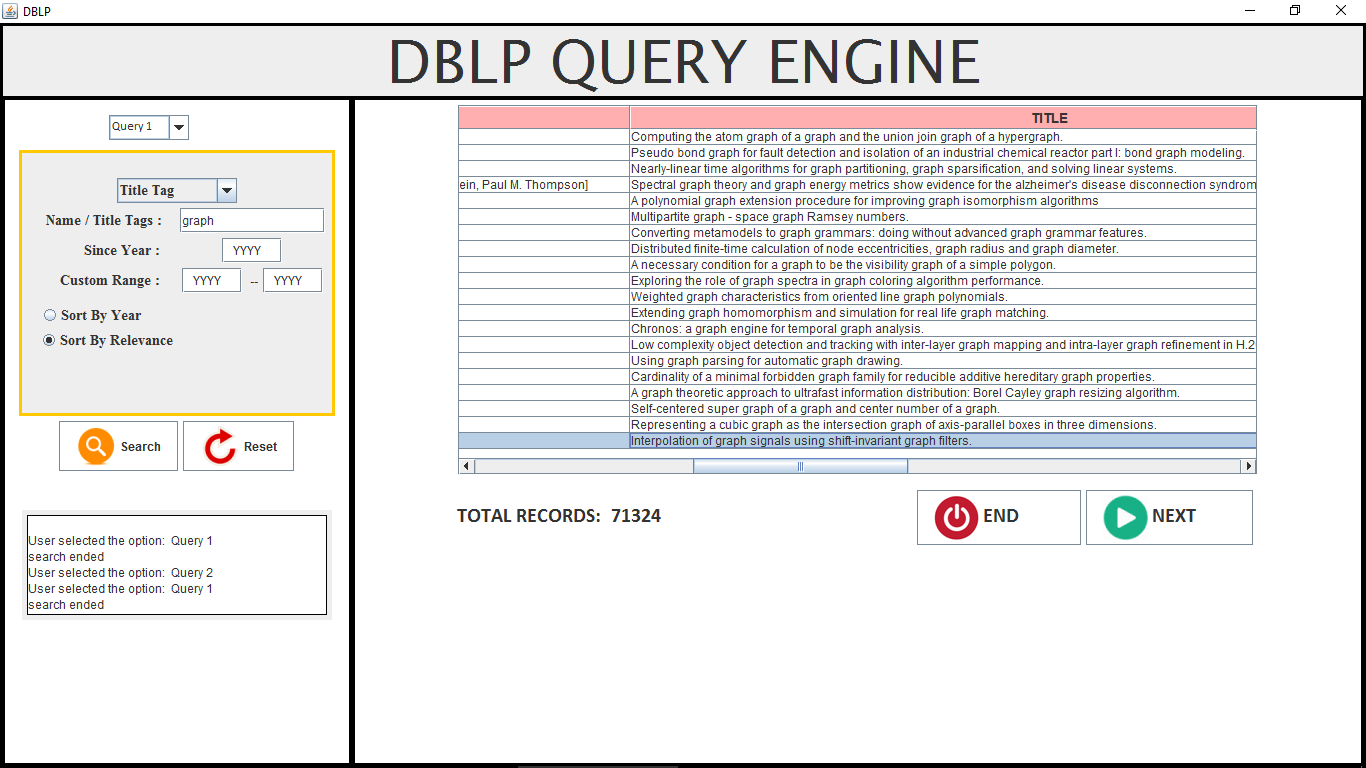1366x768 pixels.
Task: Select Sort By Relevance radio button
Action: coord(49,340)
